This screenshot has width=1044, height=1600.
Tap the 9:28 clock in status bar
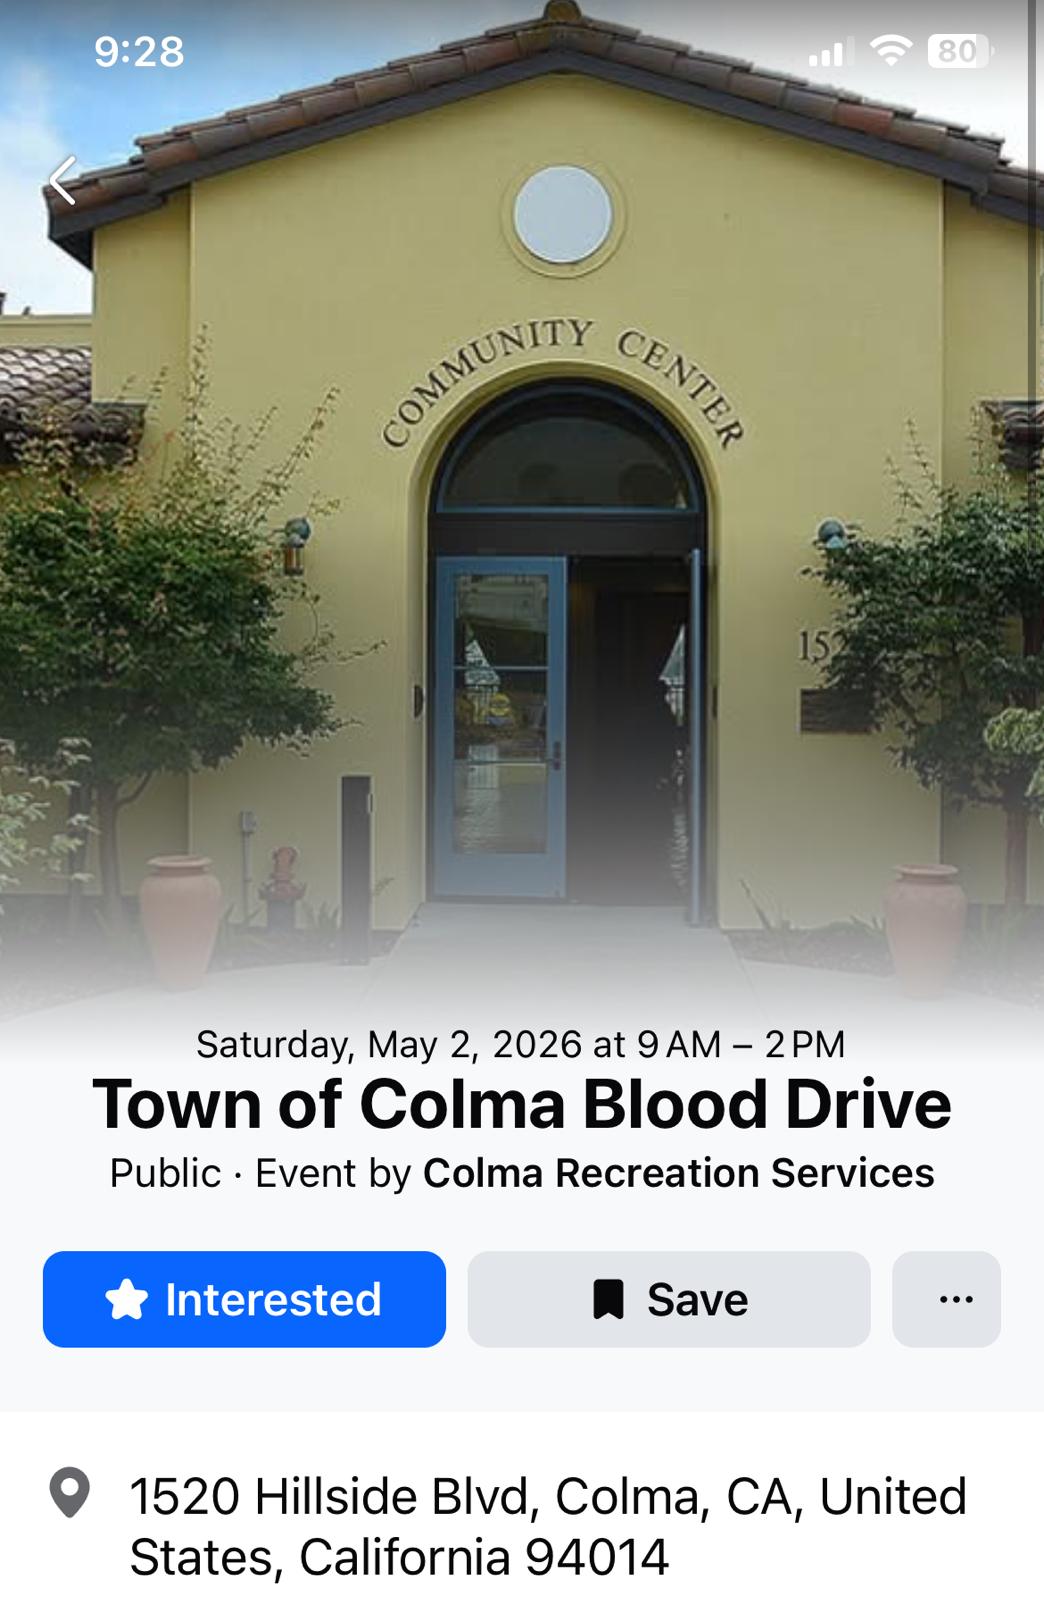(139, 51)
